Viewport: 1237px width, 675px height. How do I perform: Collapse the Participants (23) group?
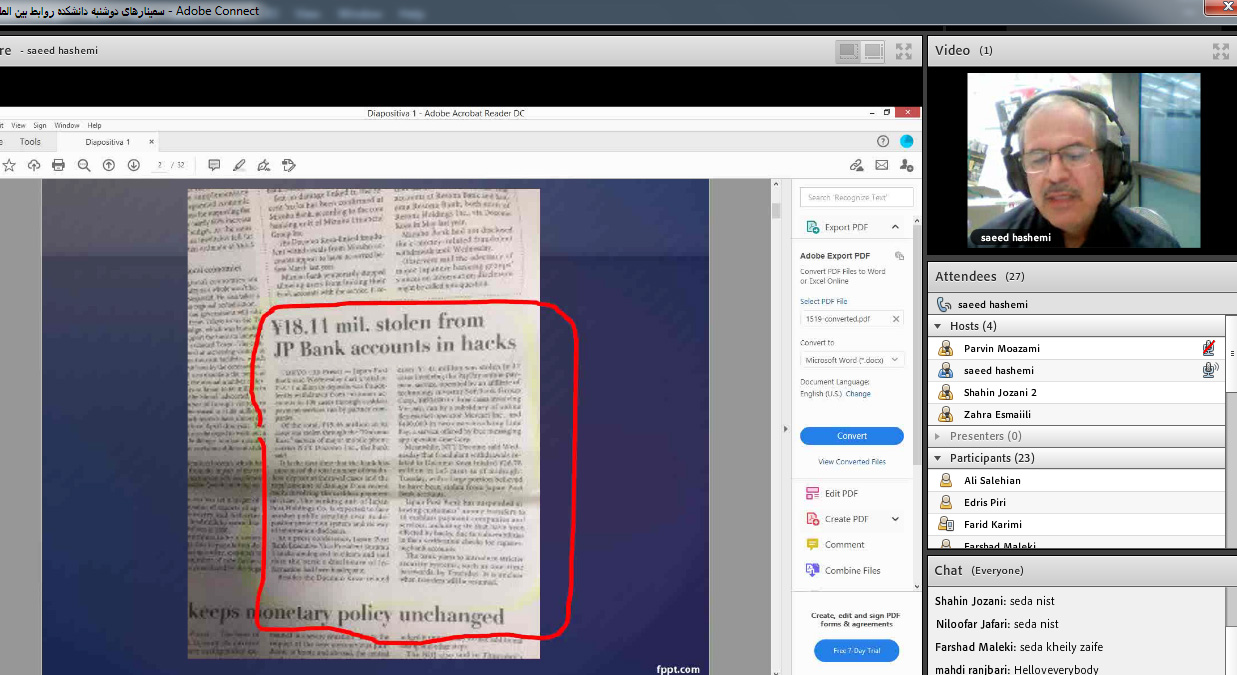[x=938, y=458]
